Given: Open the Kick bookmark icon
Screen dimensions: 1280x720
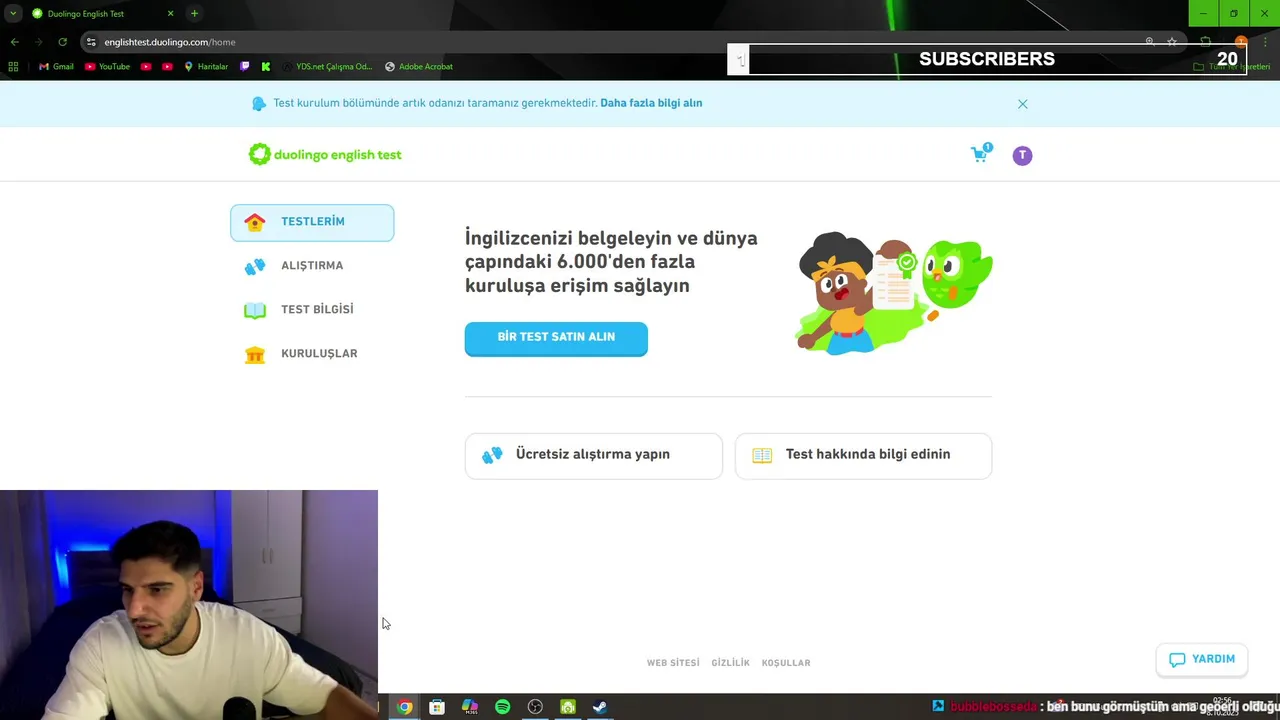Looking at the screenshot, I should 266,67.
